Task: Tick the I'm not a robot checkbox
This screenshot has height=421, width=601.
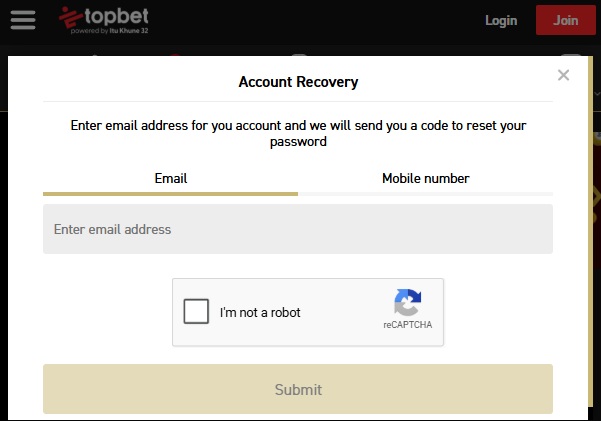Action: click(x=196, y=311)
